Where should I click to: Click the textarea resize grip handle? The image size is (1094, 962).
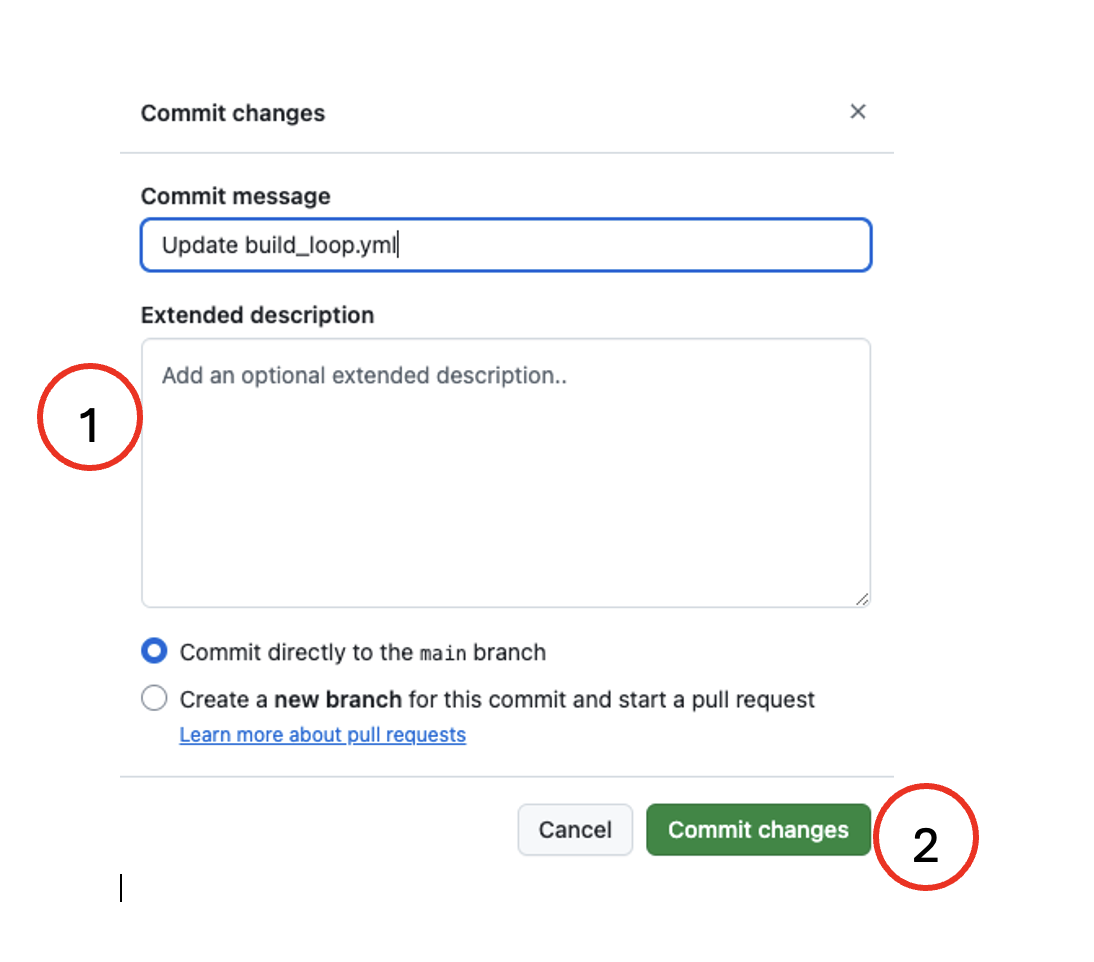click(862, 598)
